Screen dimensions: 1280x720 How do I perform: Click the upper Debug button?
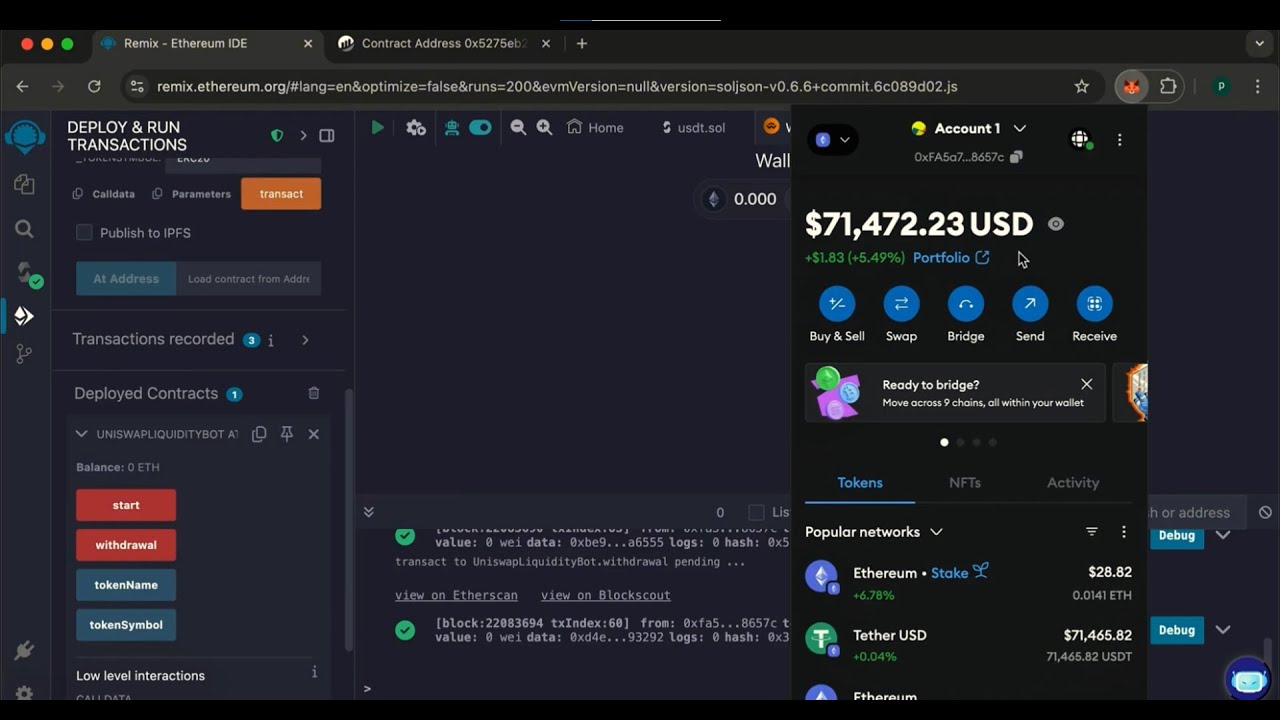[1177, 535]
